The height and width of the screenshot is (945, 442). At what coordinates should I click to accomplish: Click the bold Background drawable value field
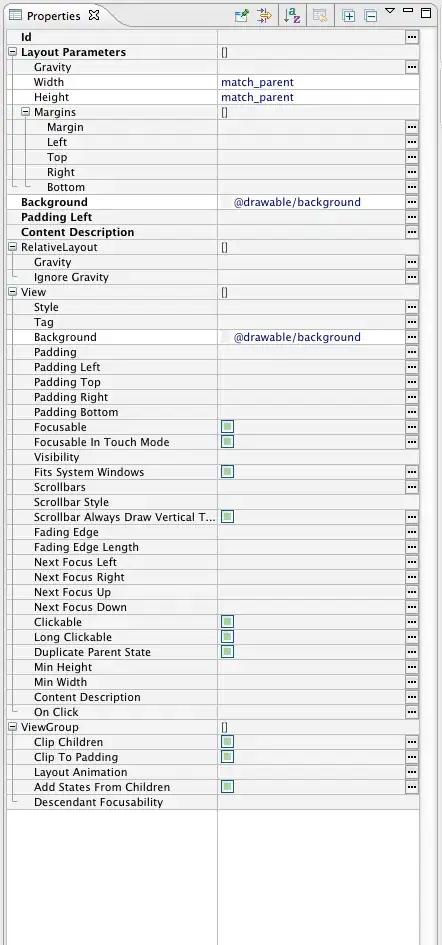click(311, 202)
